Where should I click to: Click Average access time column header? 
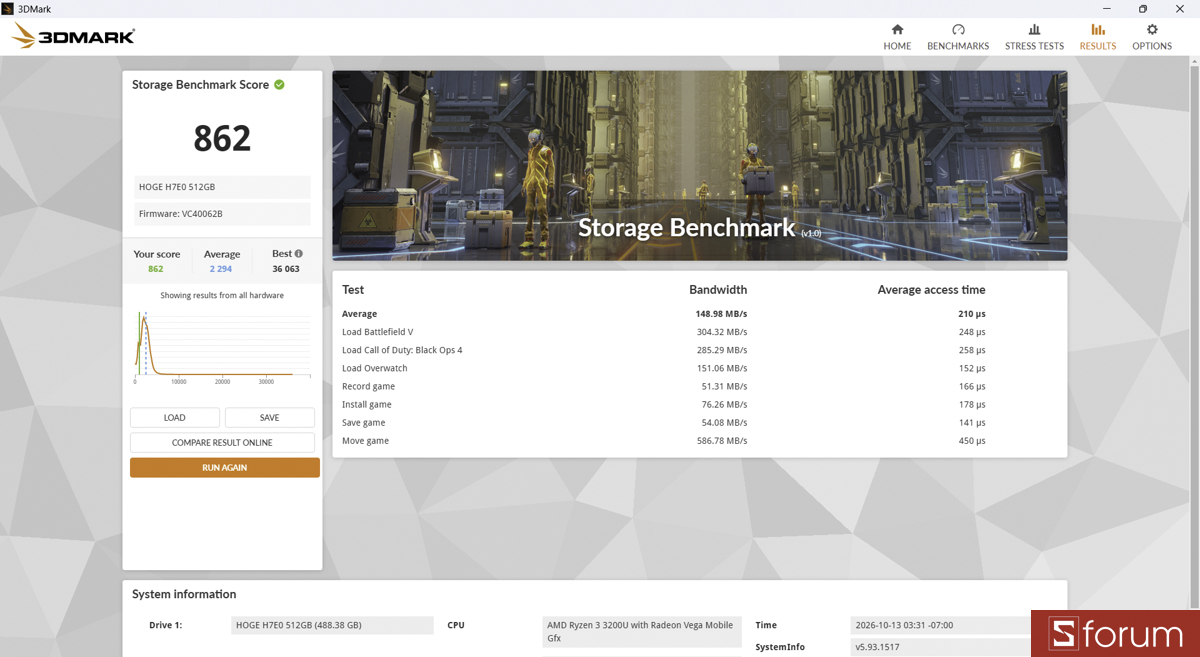click(931, 290)
